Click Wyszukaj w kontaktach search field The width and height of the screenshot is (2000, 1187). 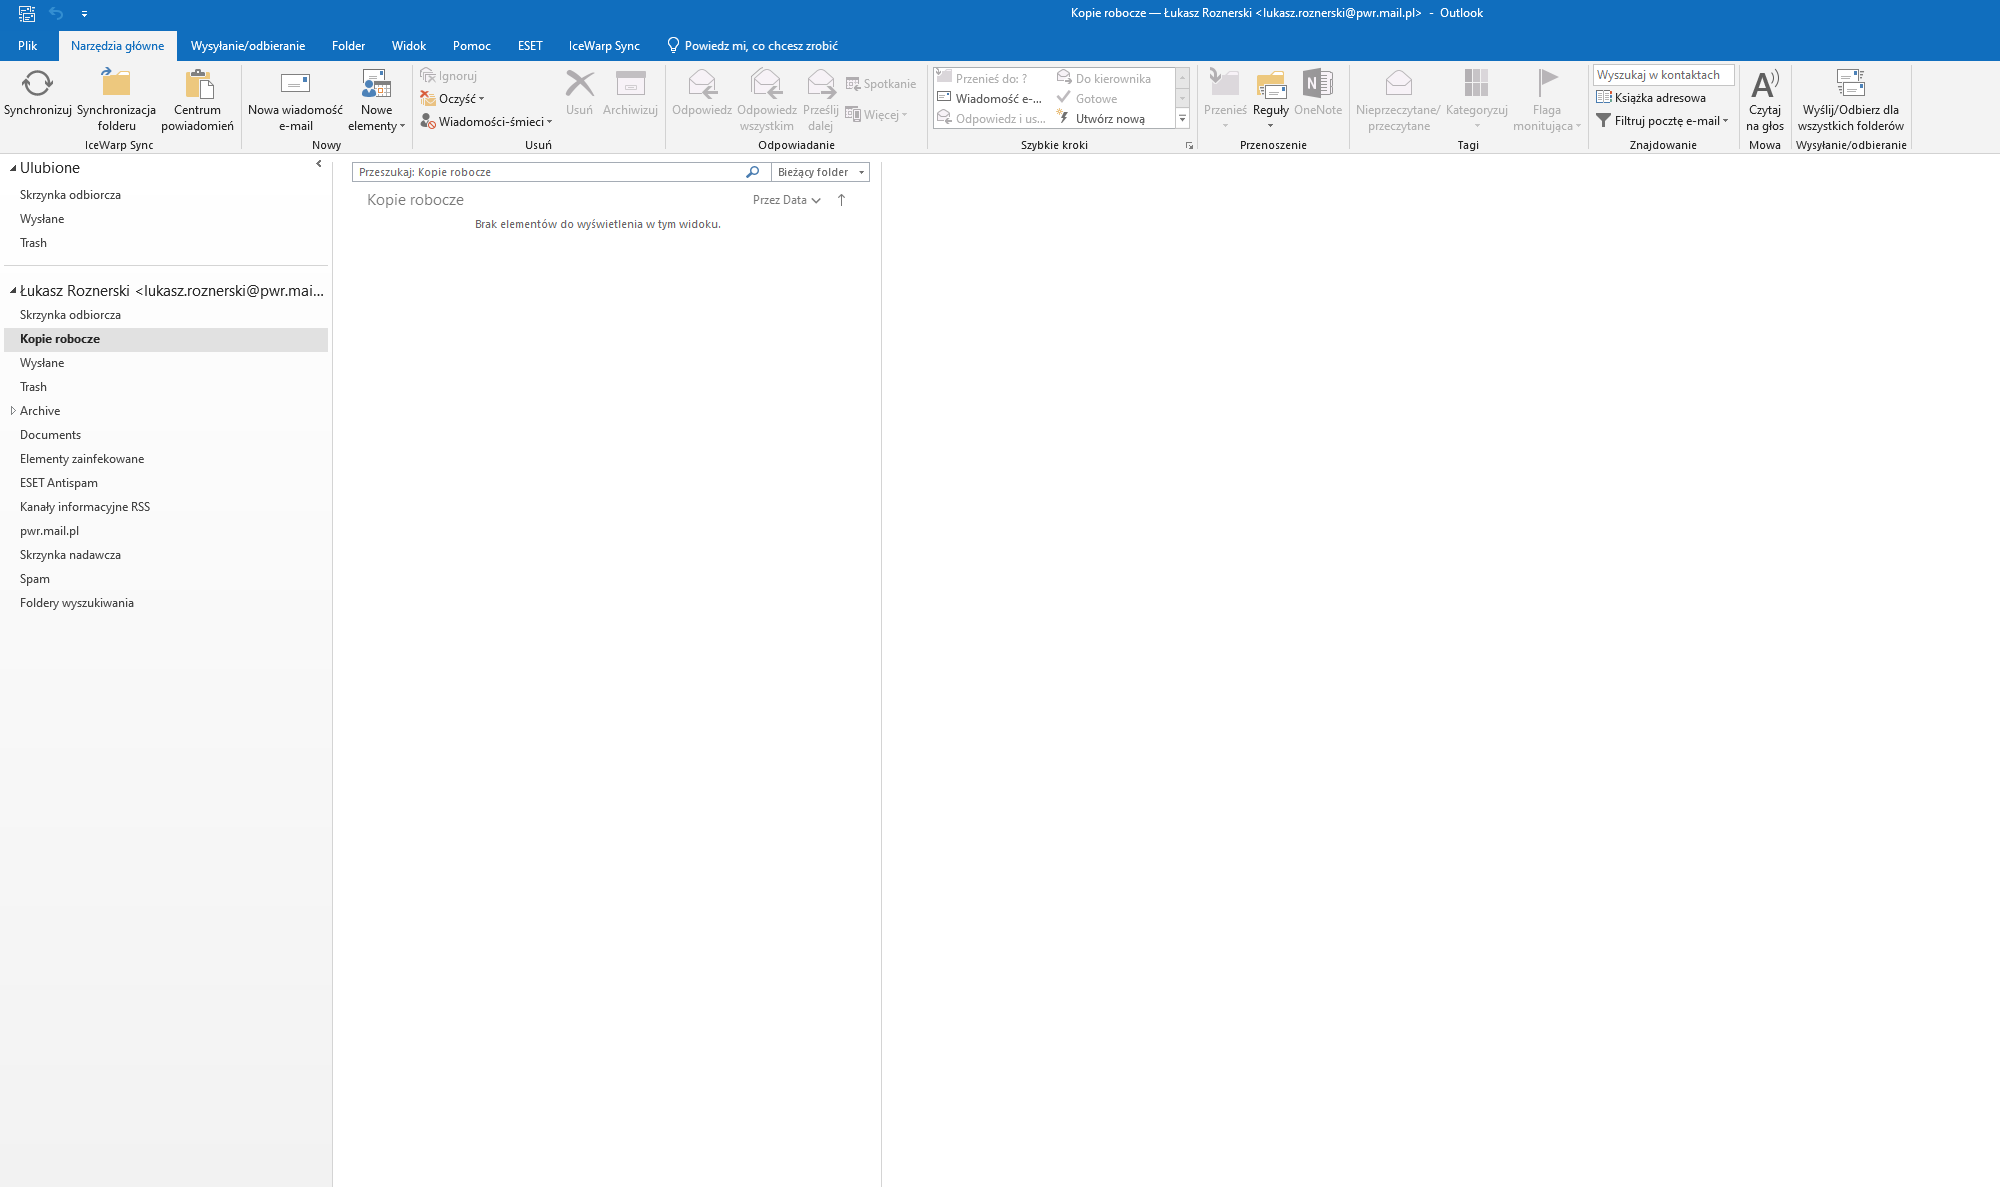point(1662,75)
